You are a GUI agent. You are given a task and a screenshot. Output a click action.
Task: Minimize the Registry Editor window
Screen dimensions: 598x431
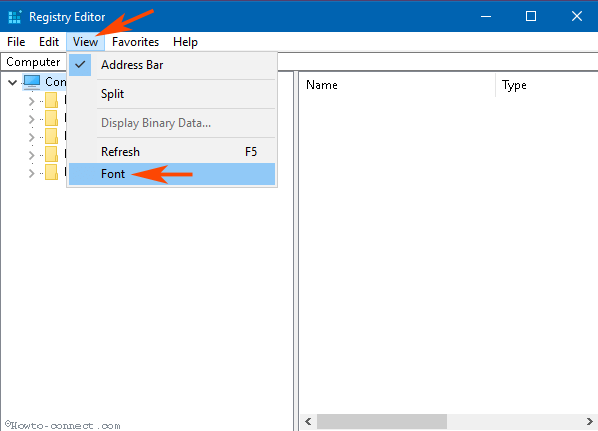(x=486, y=16)
